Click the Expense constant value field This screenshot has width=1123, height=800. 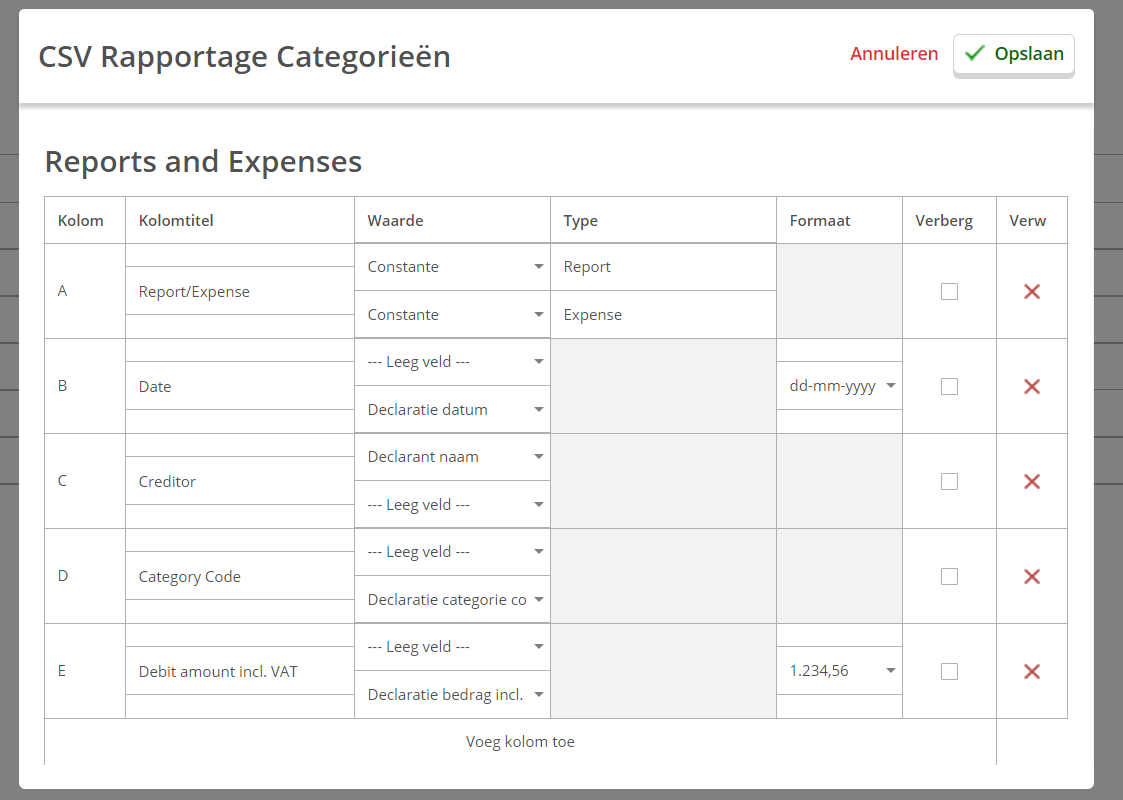[x=662, y=315]
